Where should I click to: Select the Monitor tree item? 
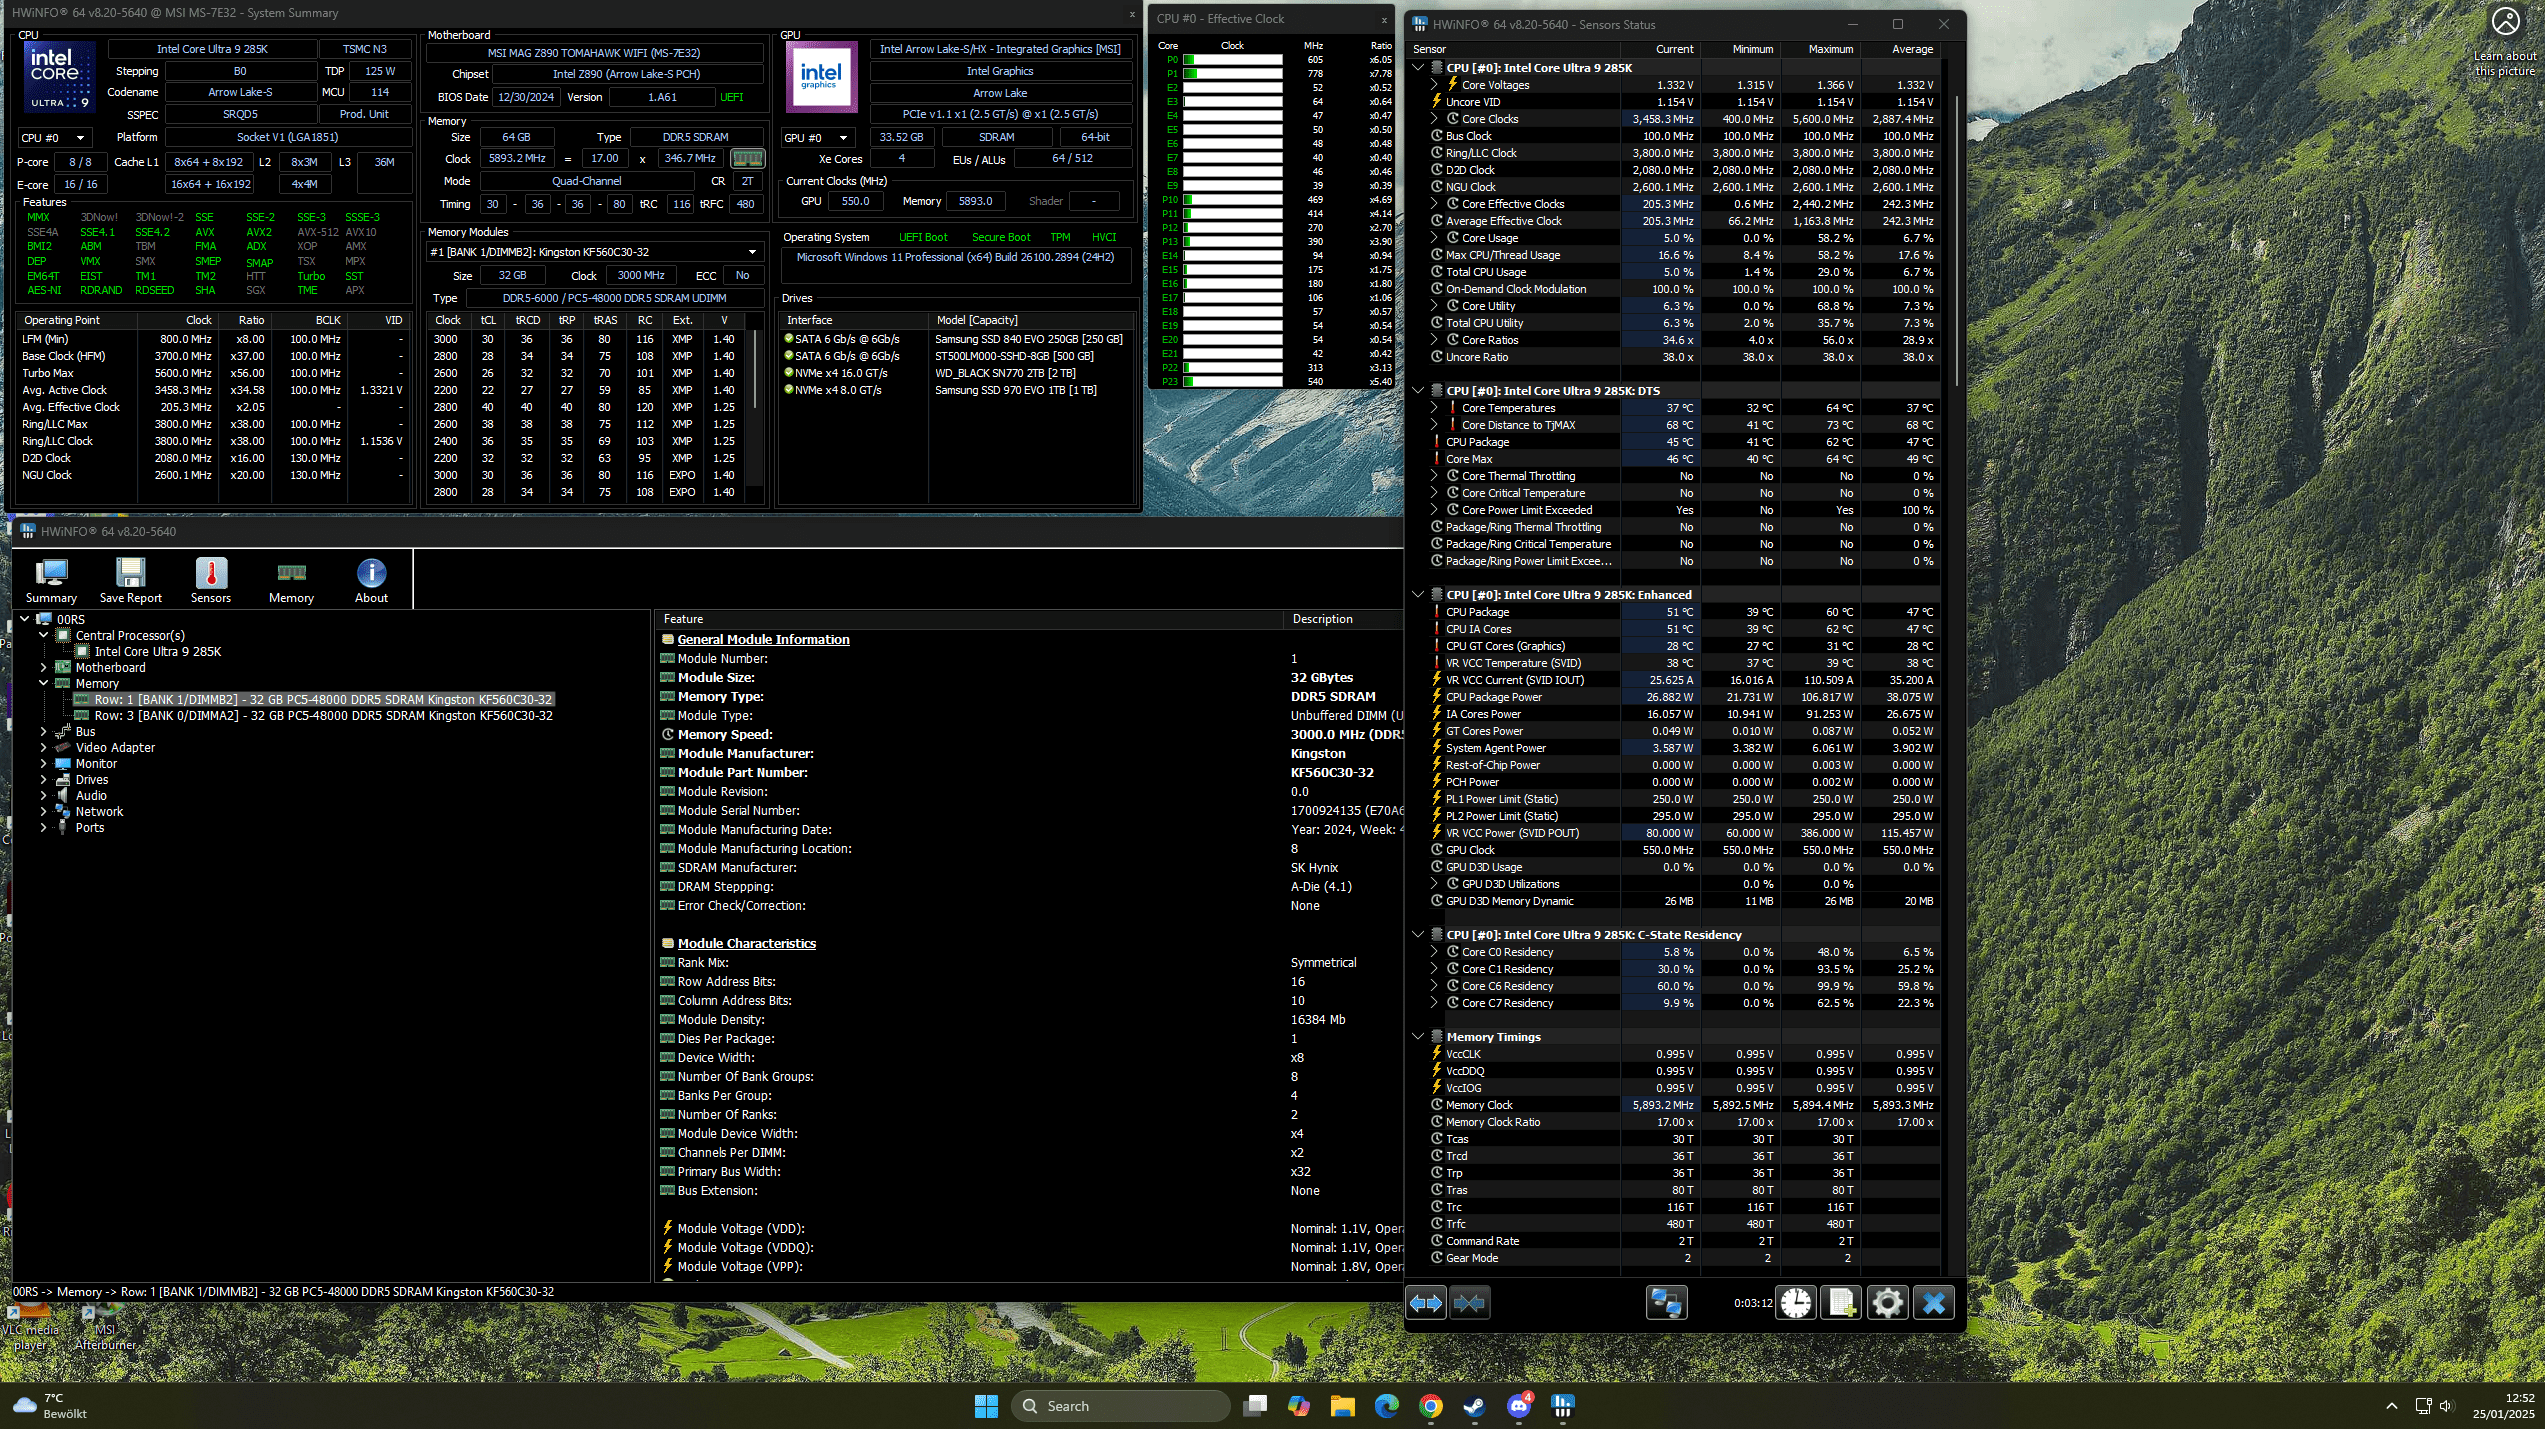click(96, 763)
